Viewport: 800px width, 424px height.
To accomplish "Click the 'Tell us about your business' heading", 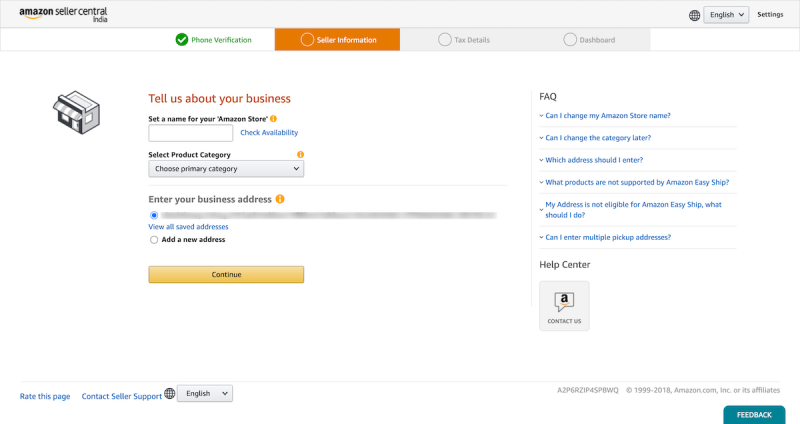I will [219, 98].
